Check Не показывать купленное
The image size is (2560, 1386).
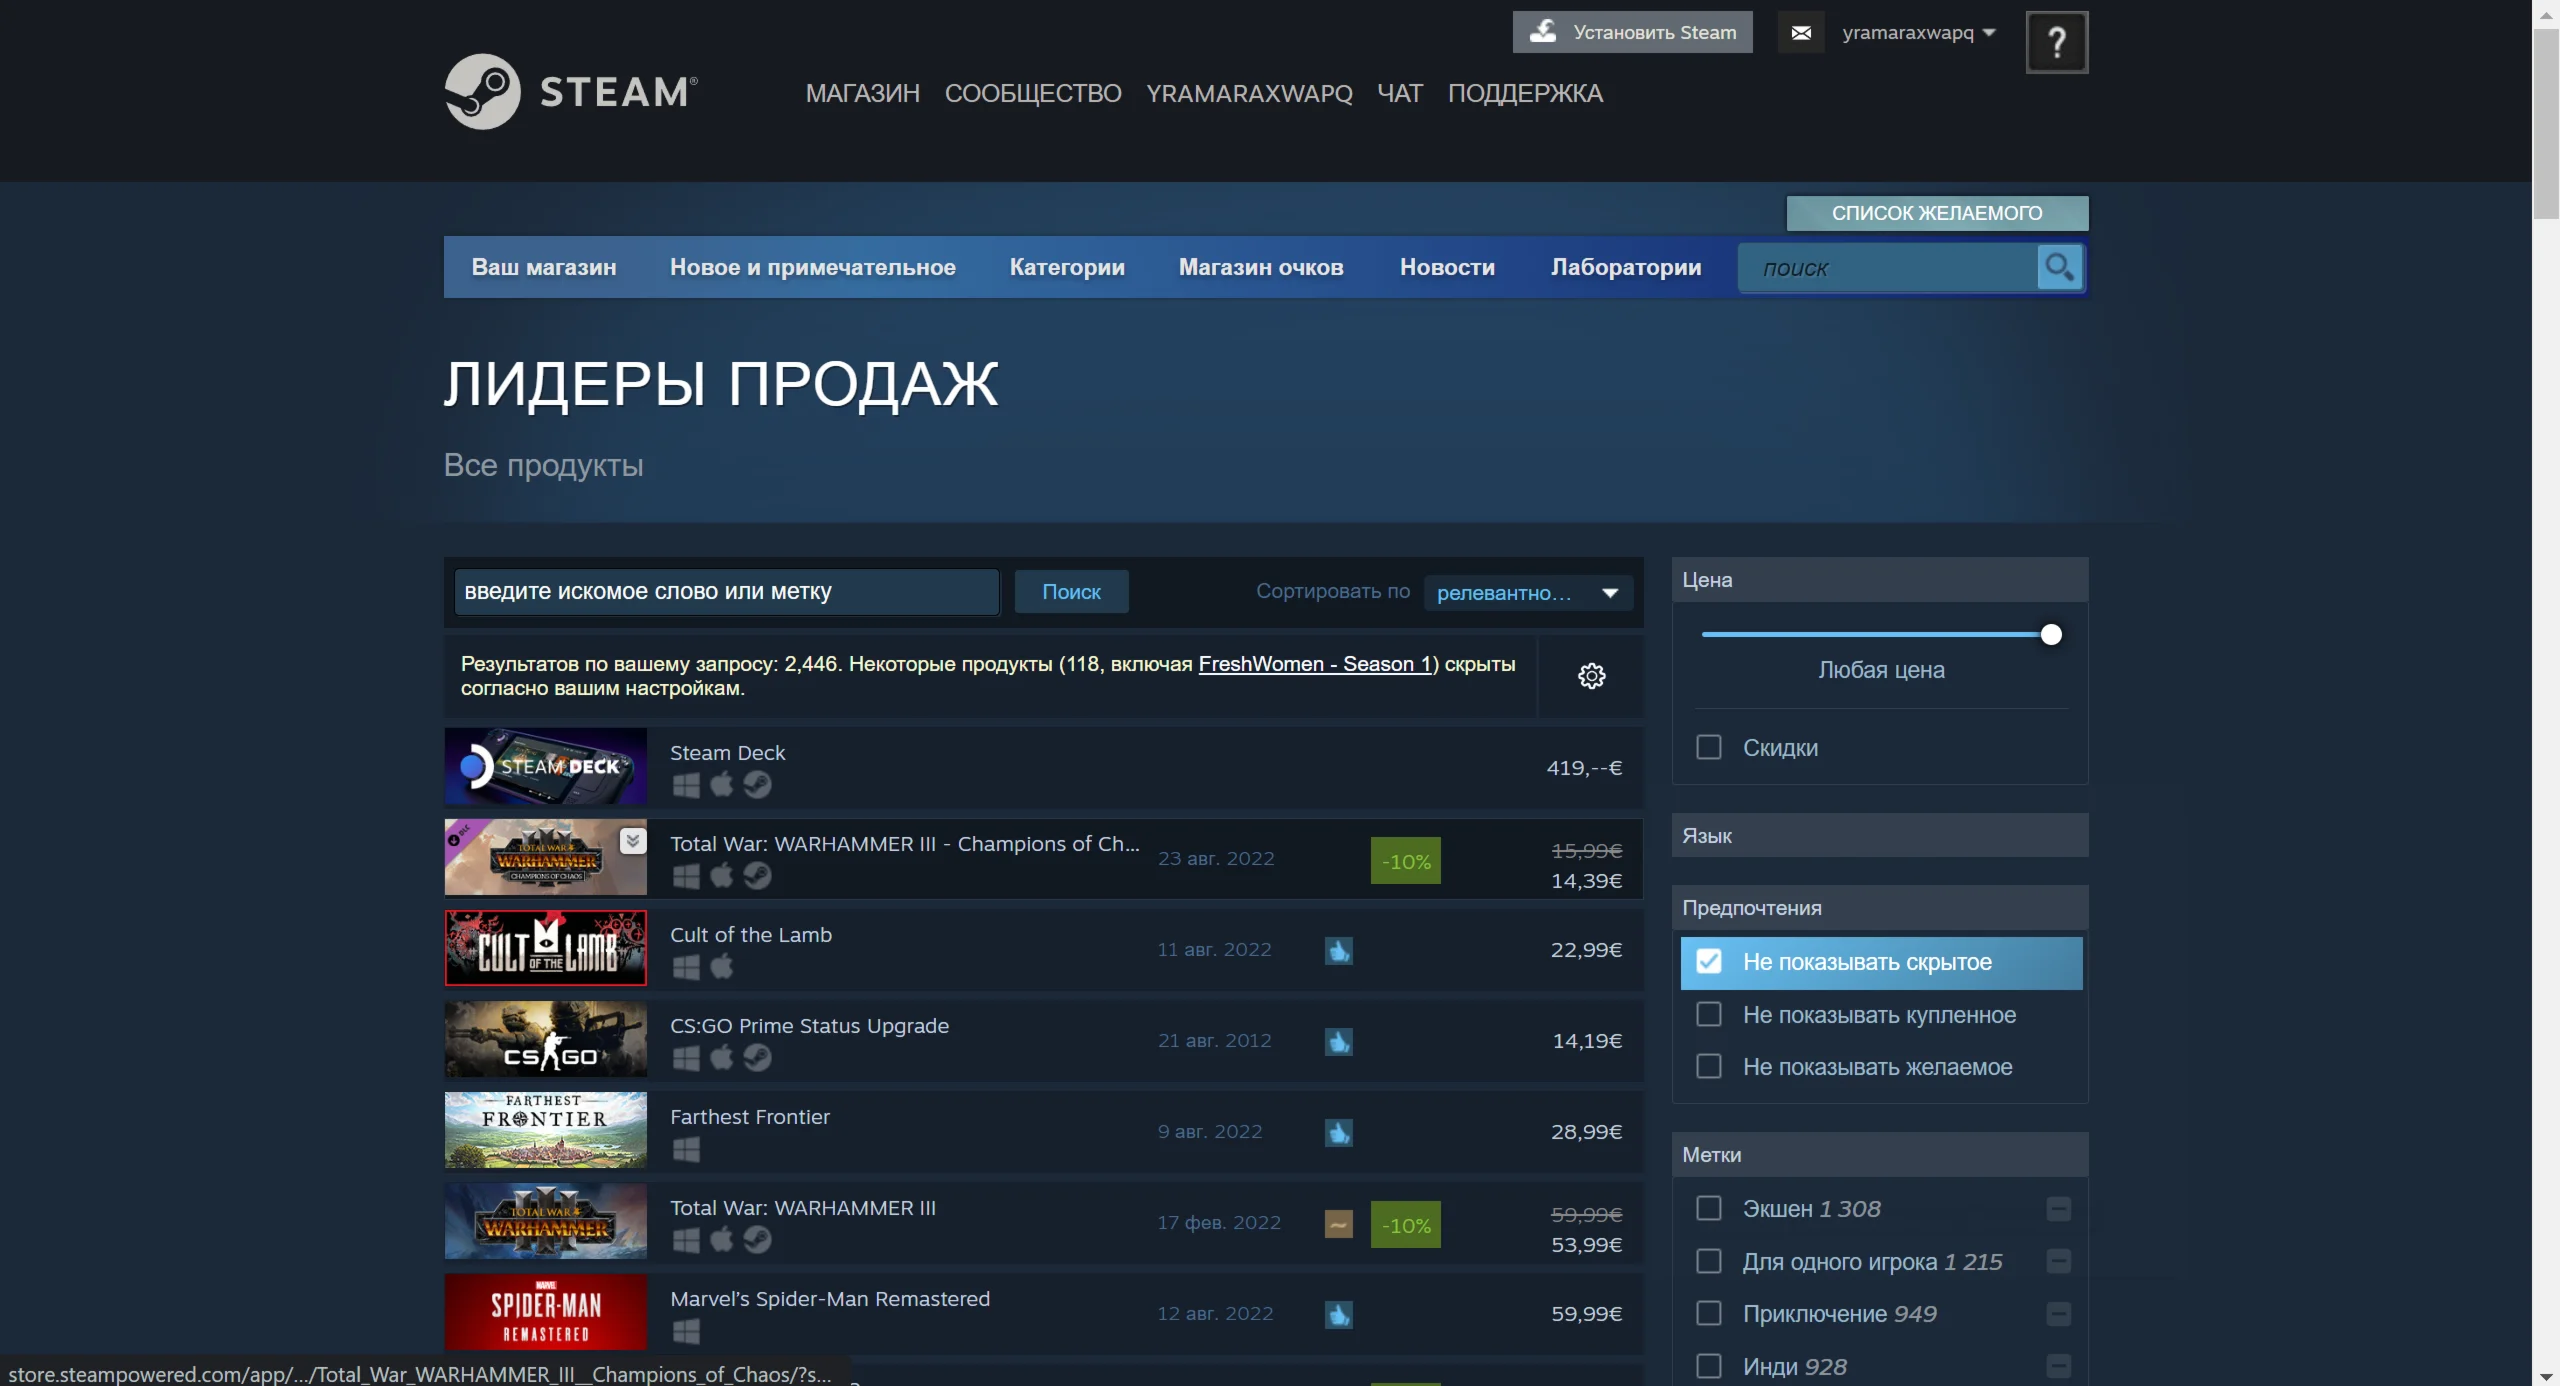click(1709, 1015)
